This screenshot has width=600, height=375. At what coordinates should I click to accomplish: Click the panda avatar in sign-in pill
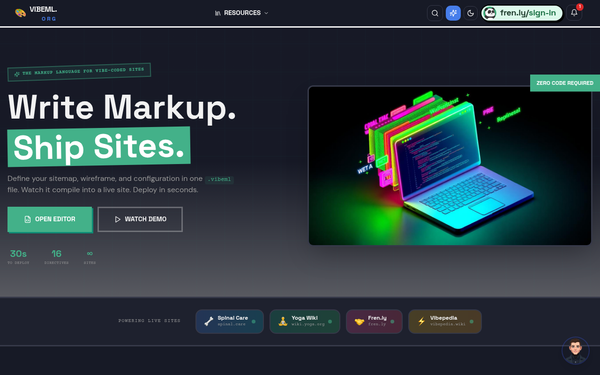pyautogui.click(x=490, y=13)
